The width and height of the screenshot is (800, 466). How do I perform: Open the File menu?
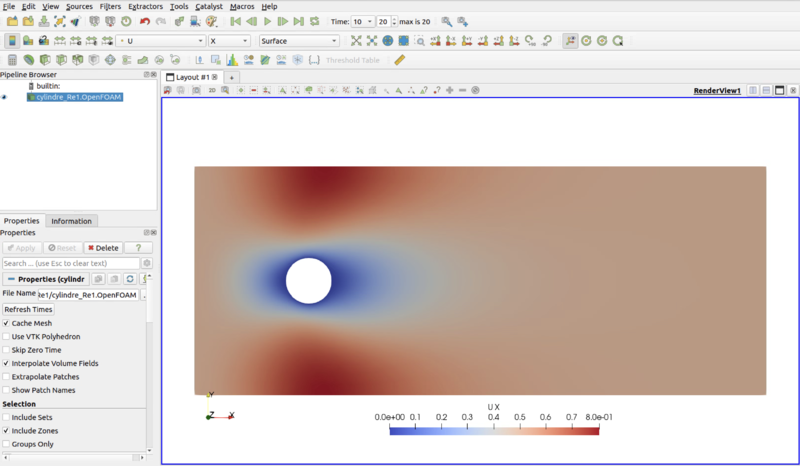click(9, 6)
